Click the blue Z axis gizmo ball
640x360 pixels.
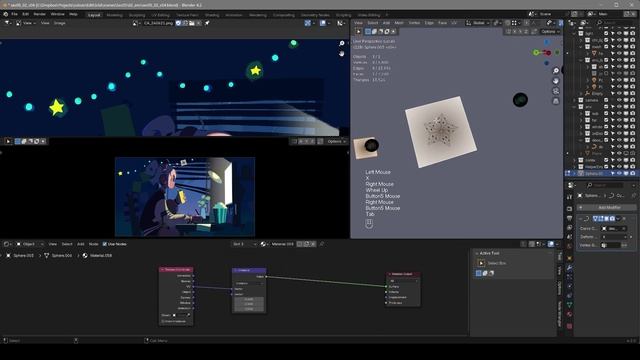tap(547, 42)
